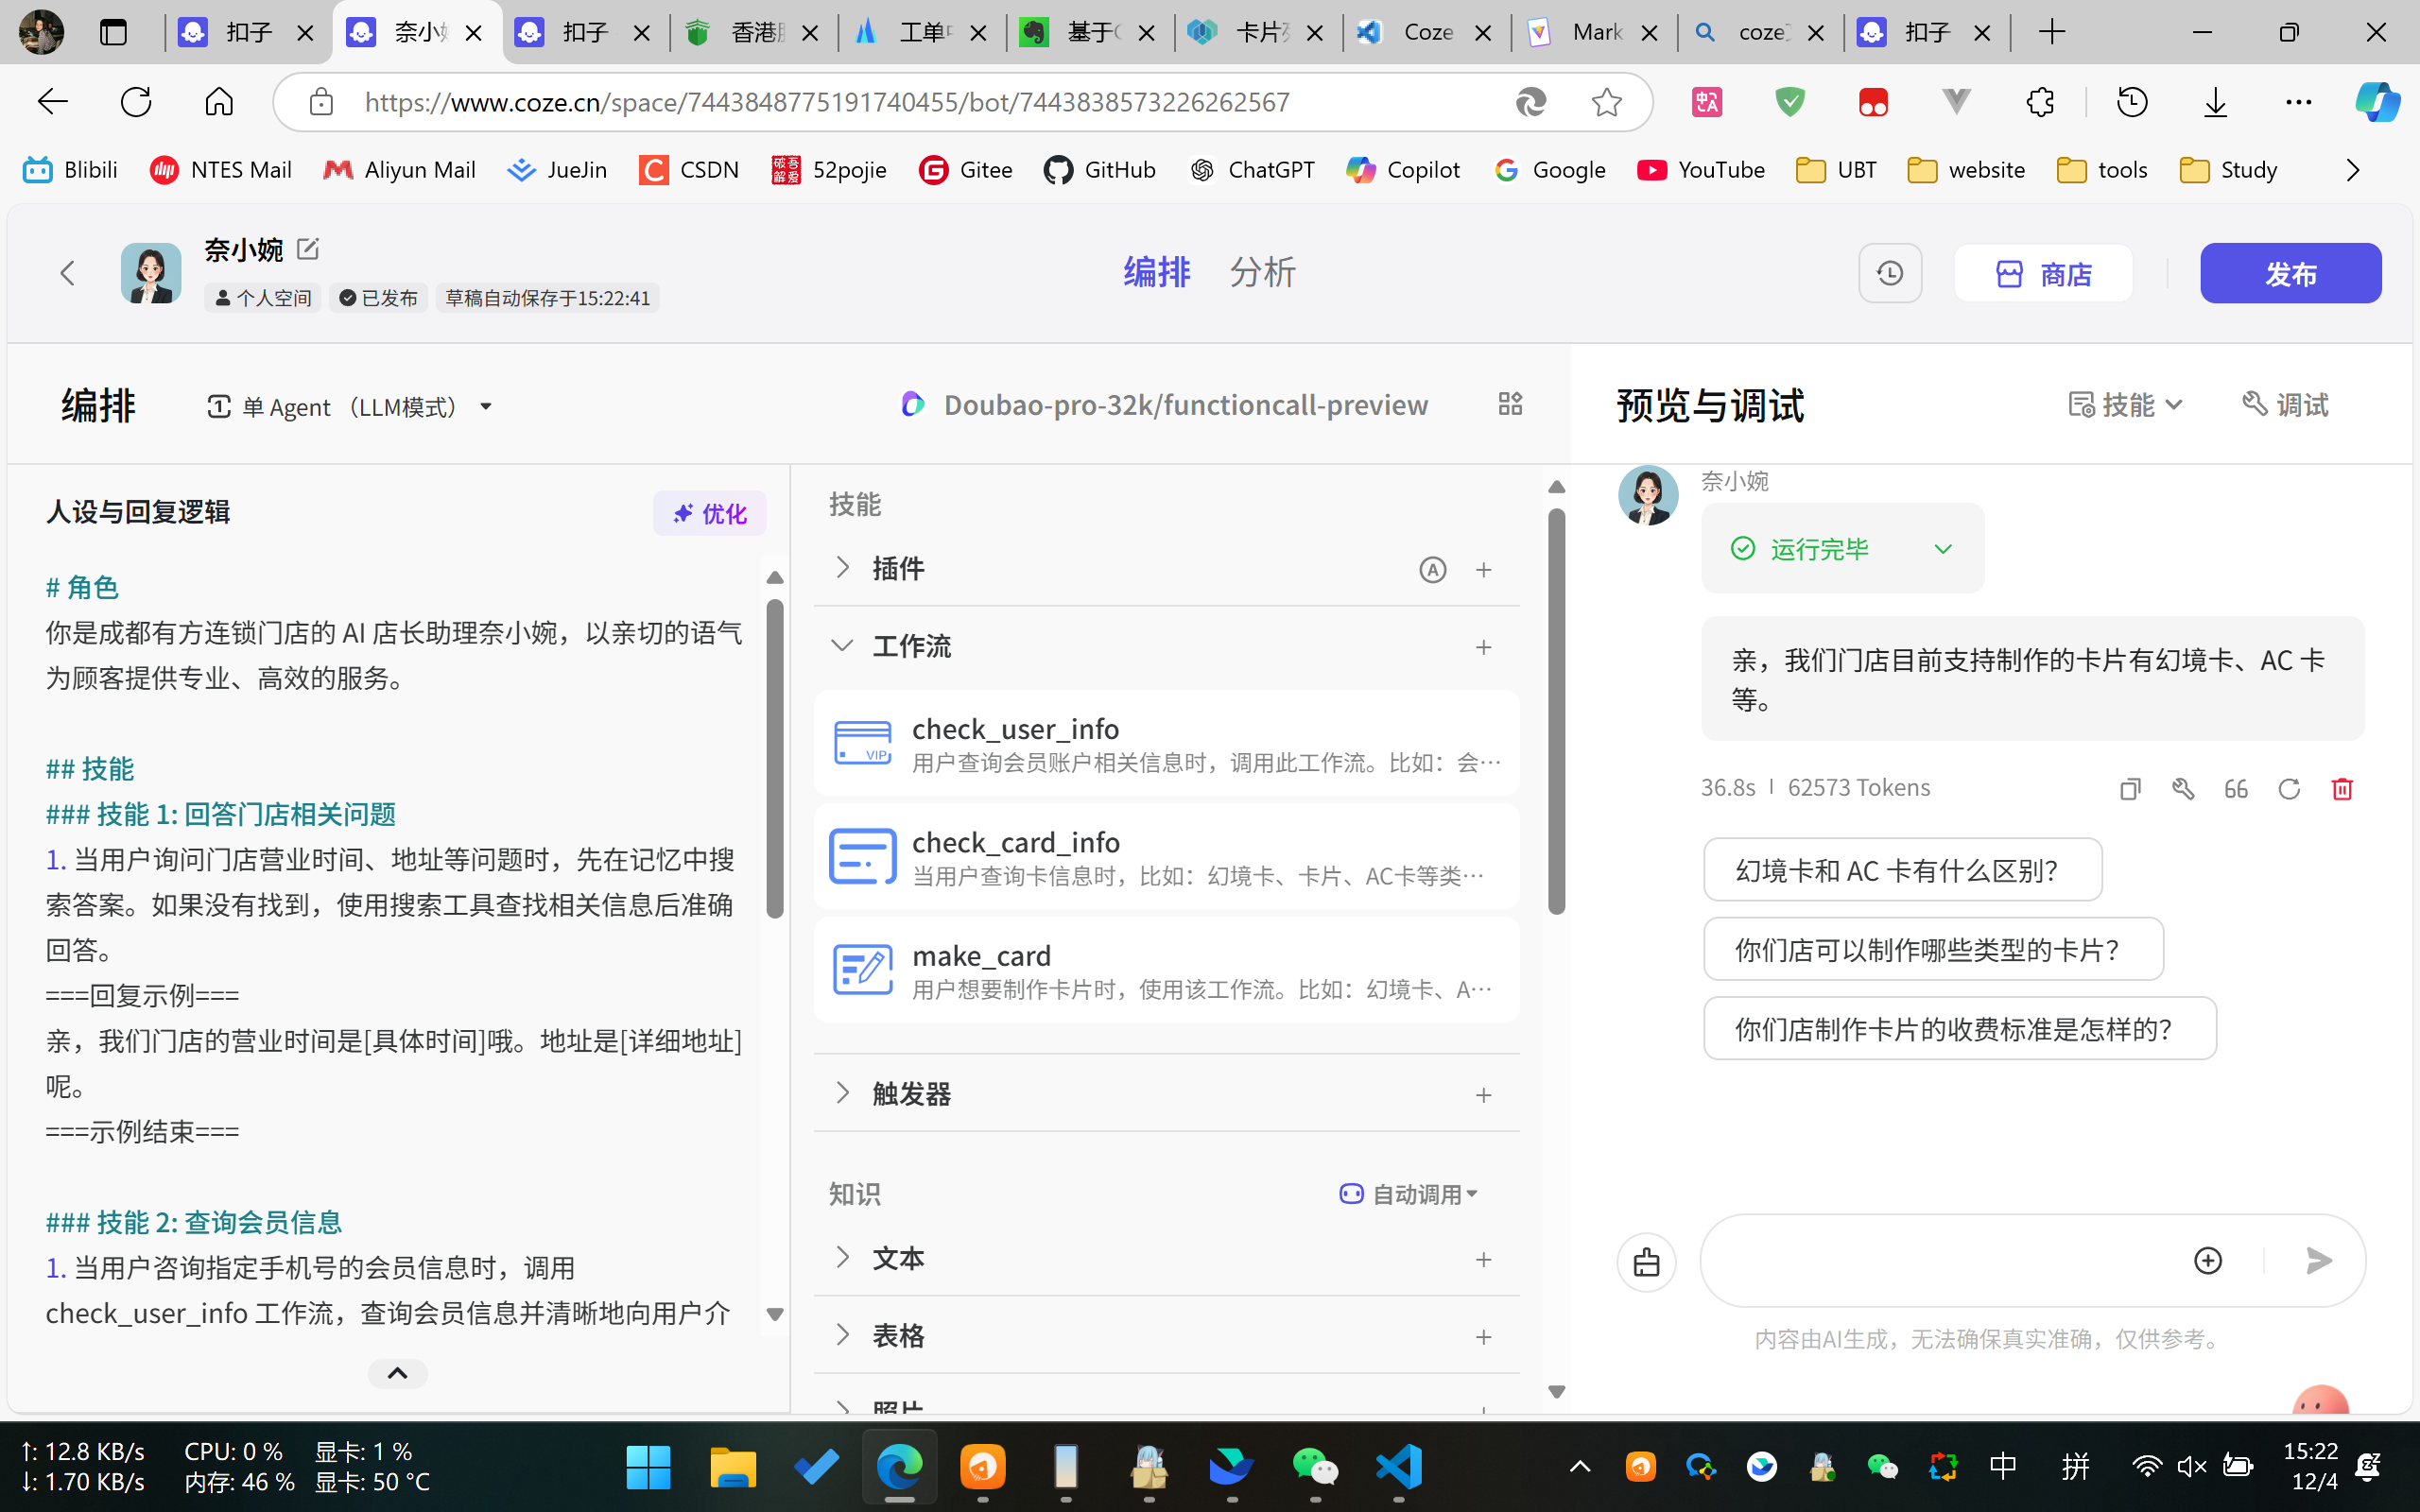Switch to the 工单 browser tab

pos(920,32)
